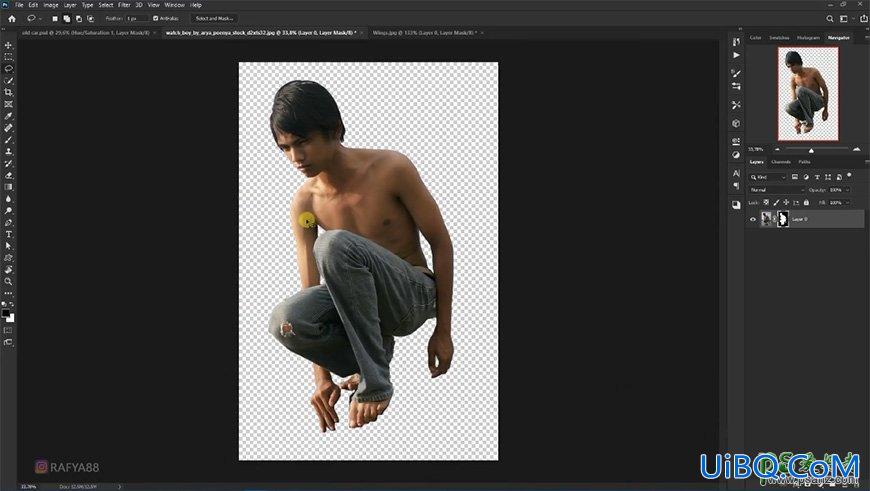Screen dimensions: 870x491
Task: Hide Layer 0 with the eye icon
Action: coord(753,219)
